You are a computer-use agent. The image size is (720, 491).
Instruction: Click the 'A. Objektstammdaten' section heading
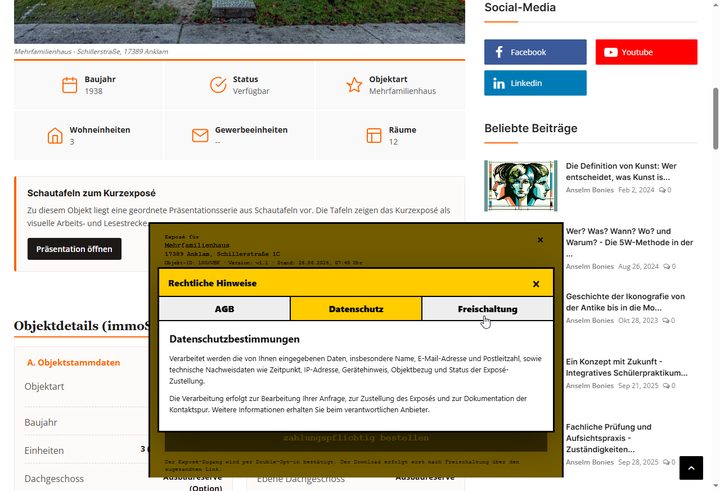click(73, 362)
